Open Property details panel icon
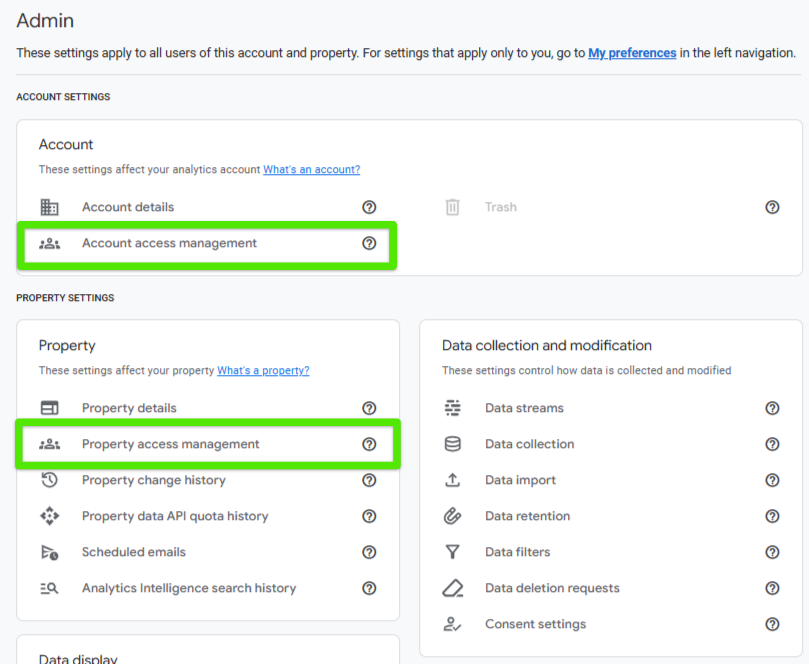The width and height of the screenshot is (809, 664). pos(51,408)
